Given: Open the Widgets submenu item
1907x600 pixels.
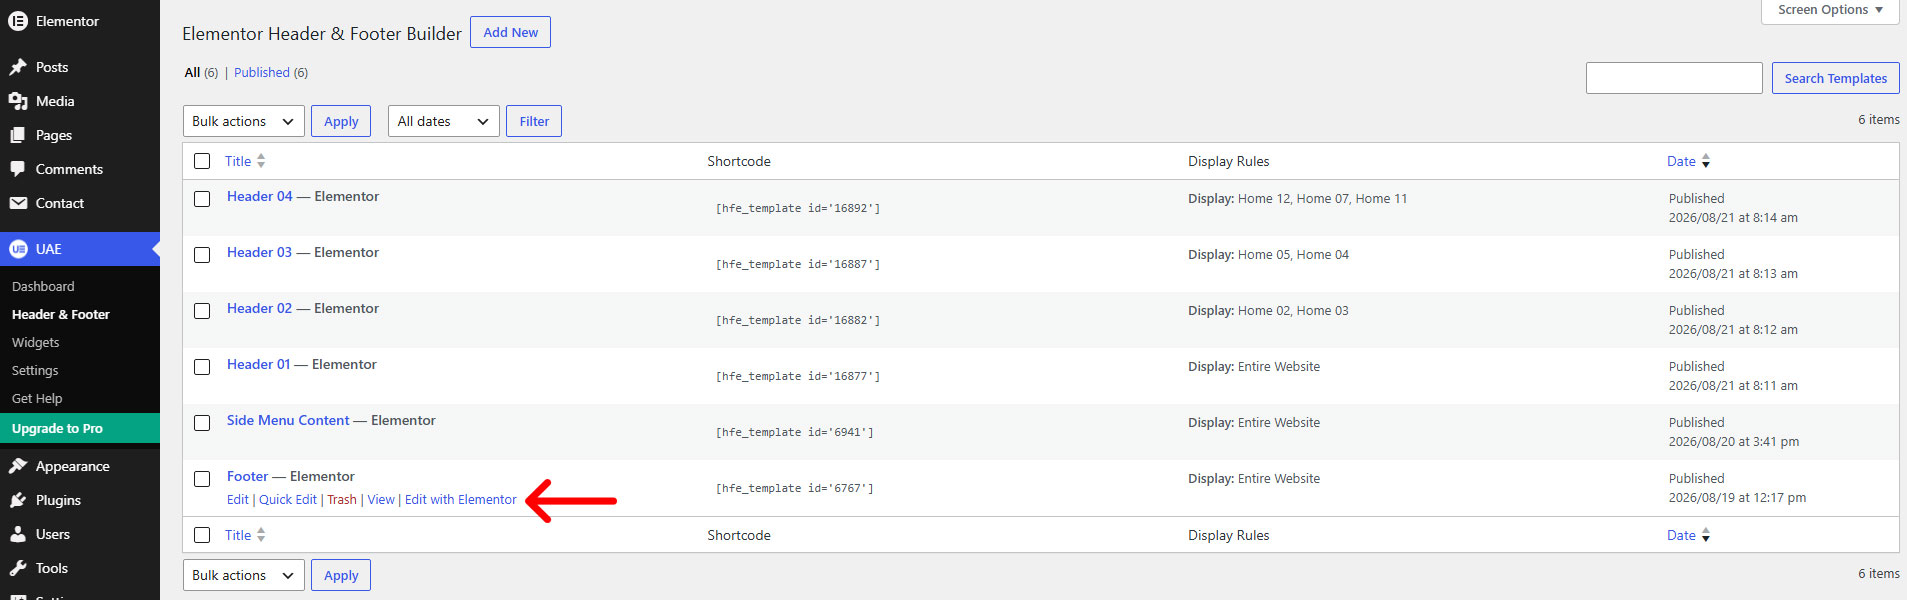Looking at the screenshot, I should tap(36, 342).
